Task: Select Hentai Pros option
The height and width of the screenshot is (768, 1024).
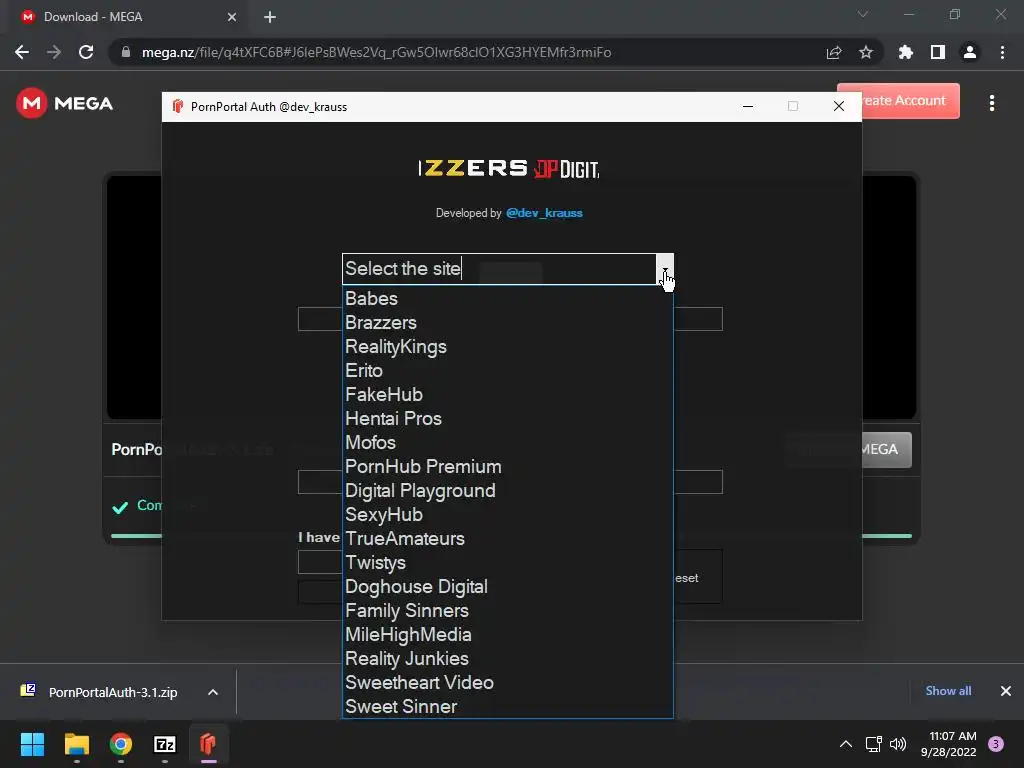Action: [507, 419]
